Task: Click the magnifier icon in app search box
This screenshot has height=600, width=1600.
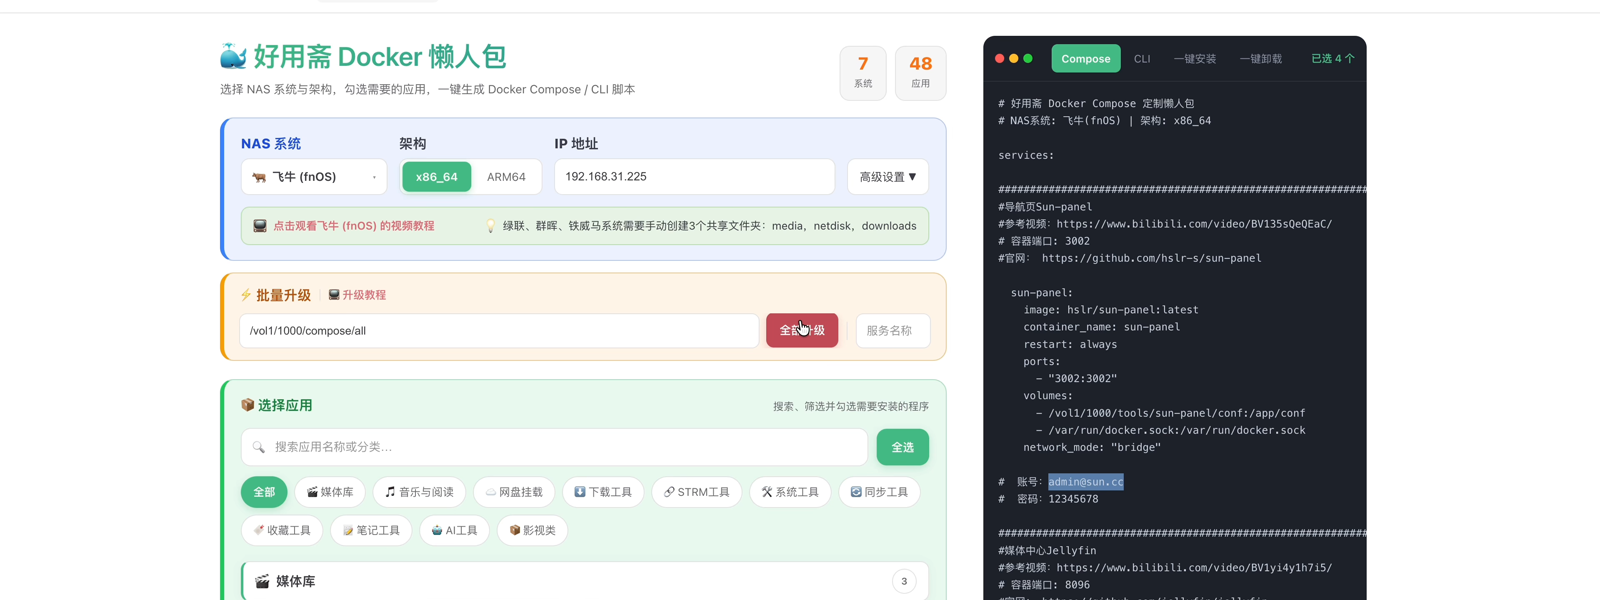Action: coord(259,447)
